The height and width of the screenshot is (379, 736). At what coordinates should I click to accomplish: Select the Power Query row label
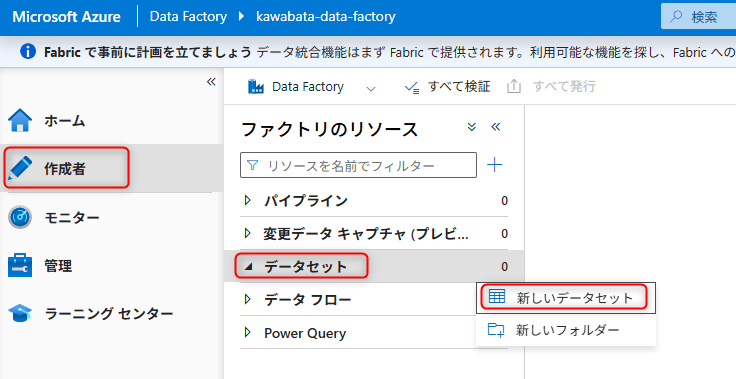click(305, 333)
